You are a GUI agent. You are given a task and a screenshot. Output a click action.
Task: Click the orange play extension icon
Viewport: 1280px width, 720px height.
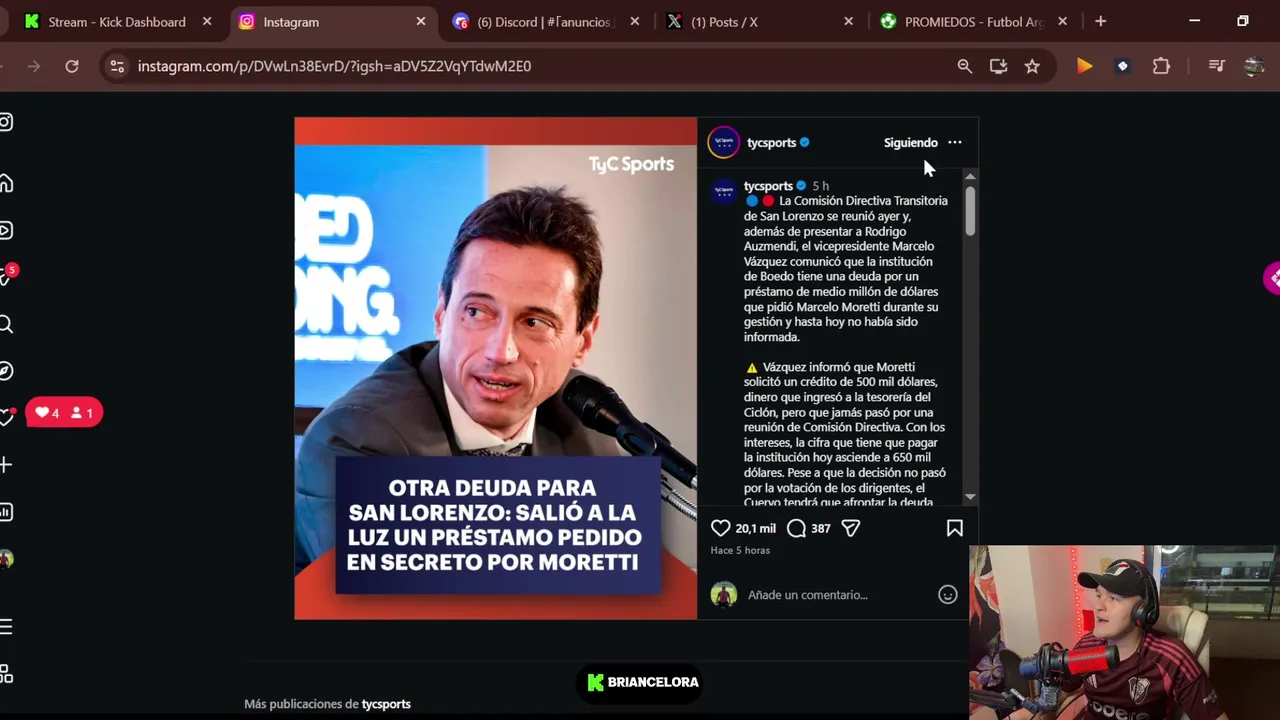1085,66
